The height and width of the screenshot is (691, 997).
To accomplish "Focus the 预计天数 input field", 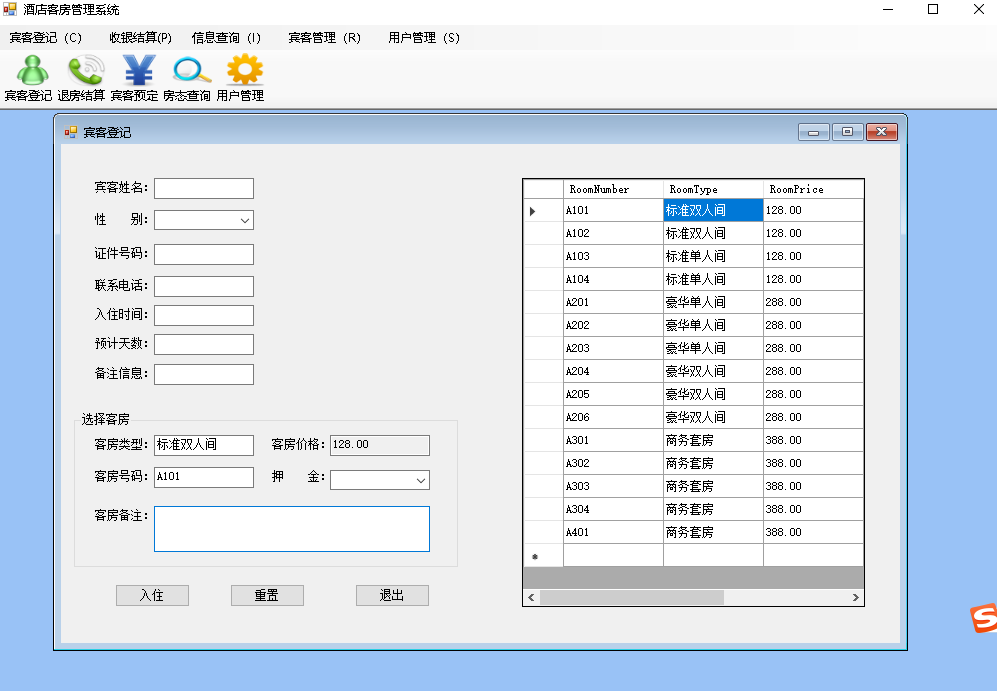I will tap(204, 345).
